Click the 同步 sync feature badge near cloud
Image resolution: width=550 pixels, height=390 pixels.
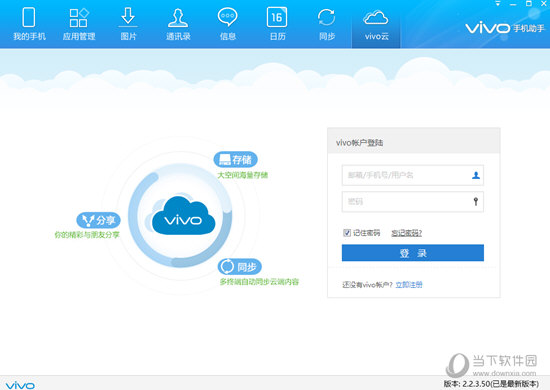[x=240, y=267]
